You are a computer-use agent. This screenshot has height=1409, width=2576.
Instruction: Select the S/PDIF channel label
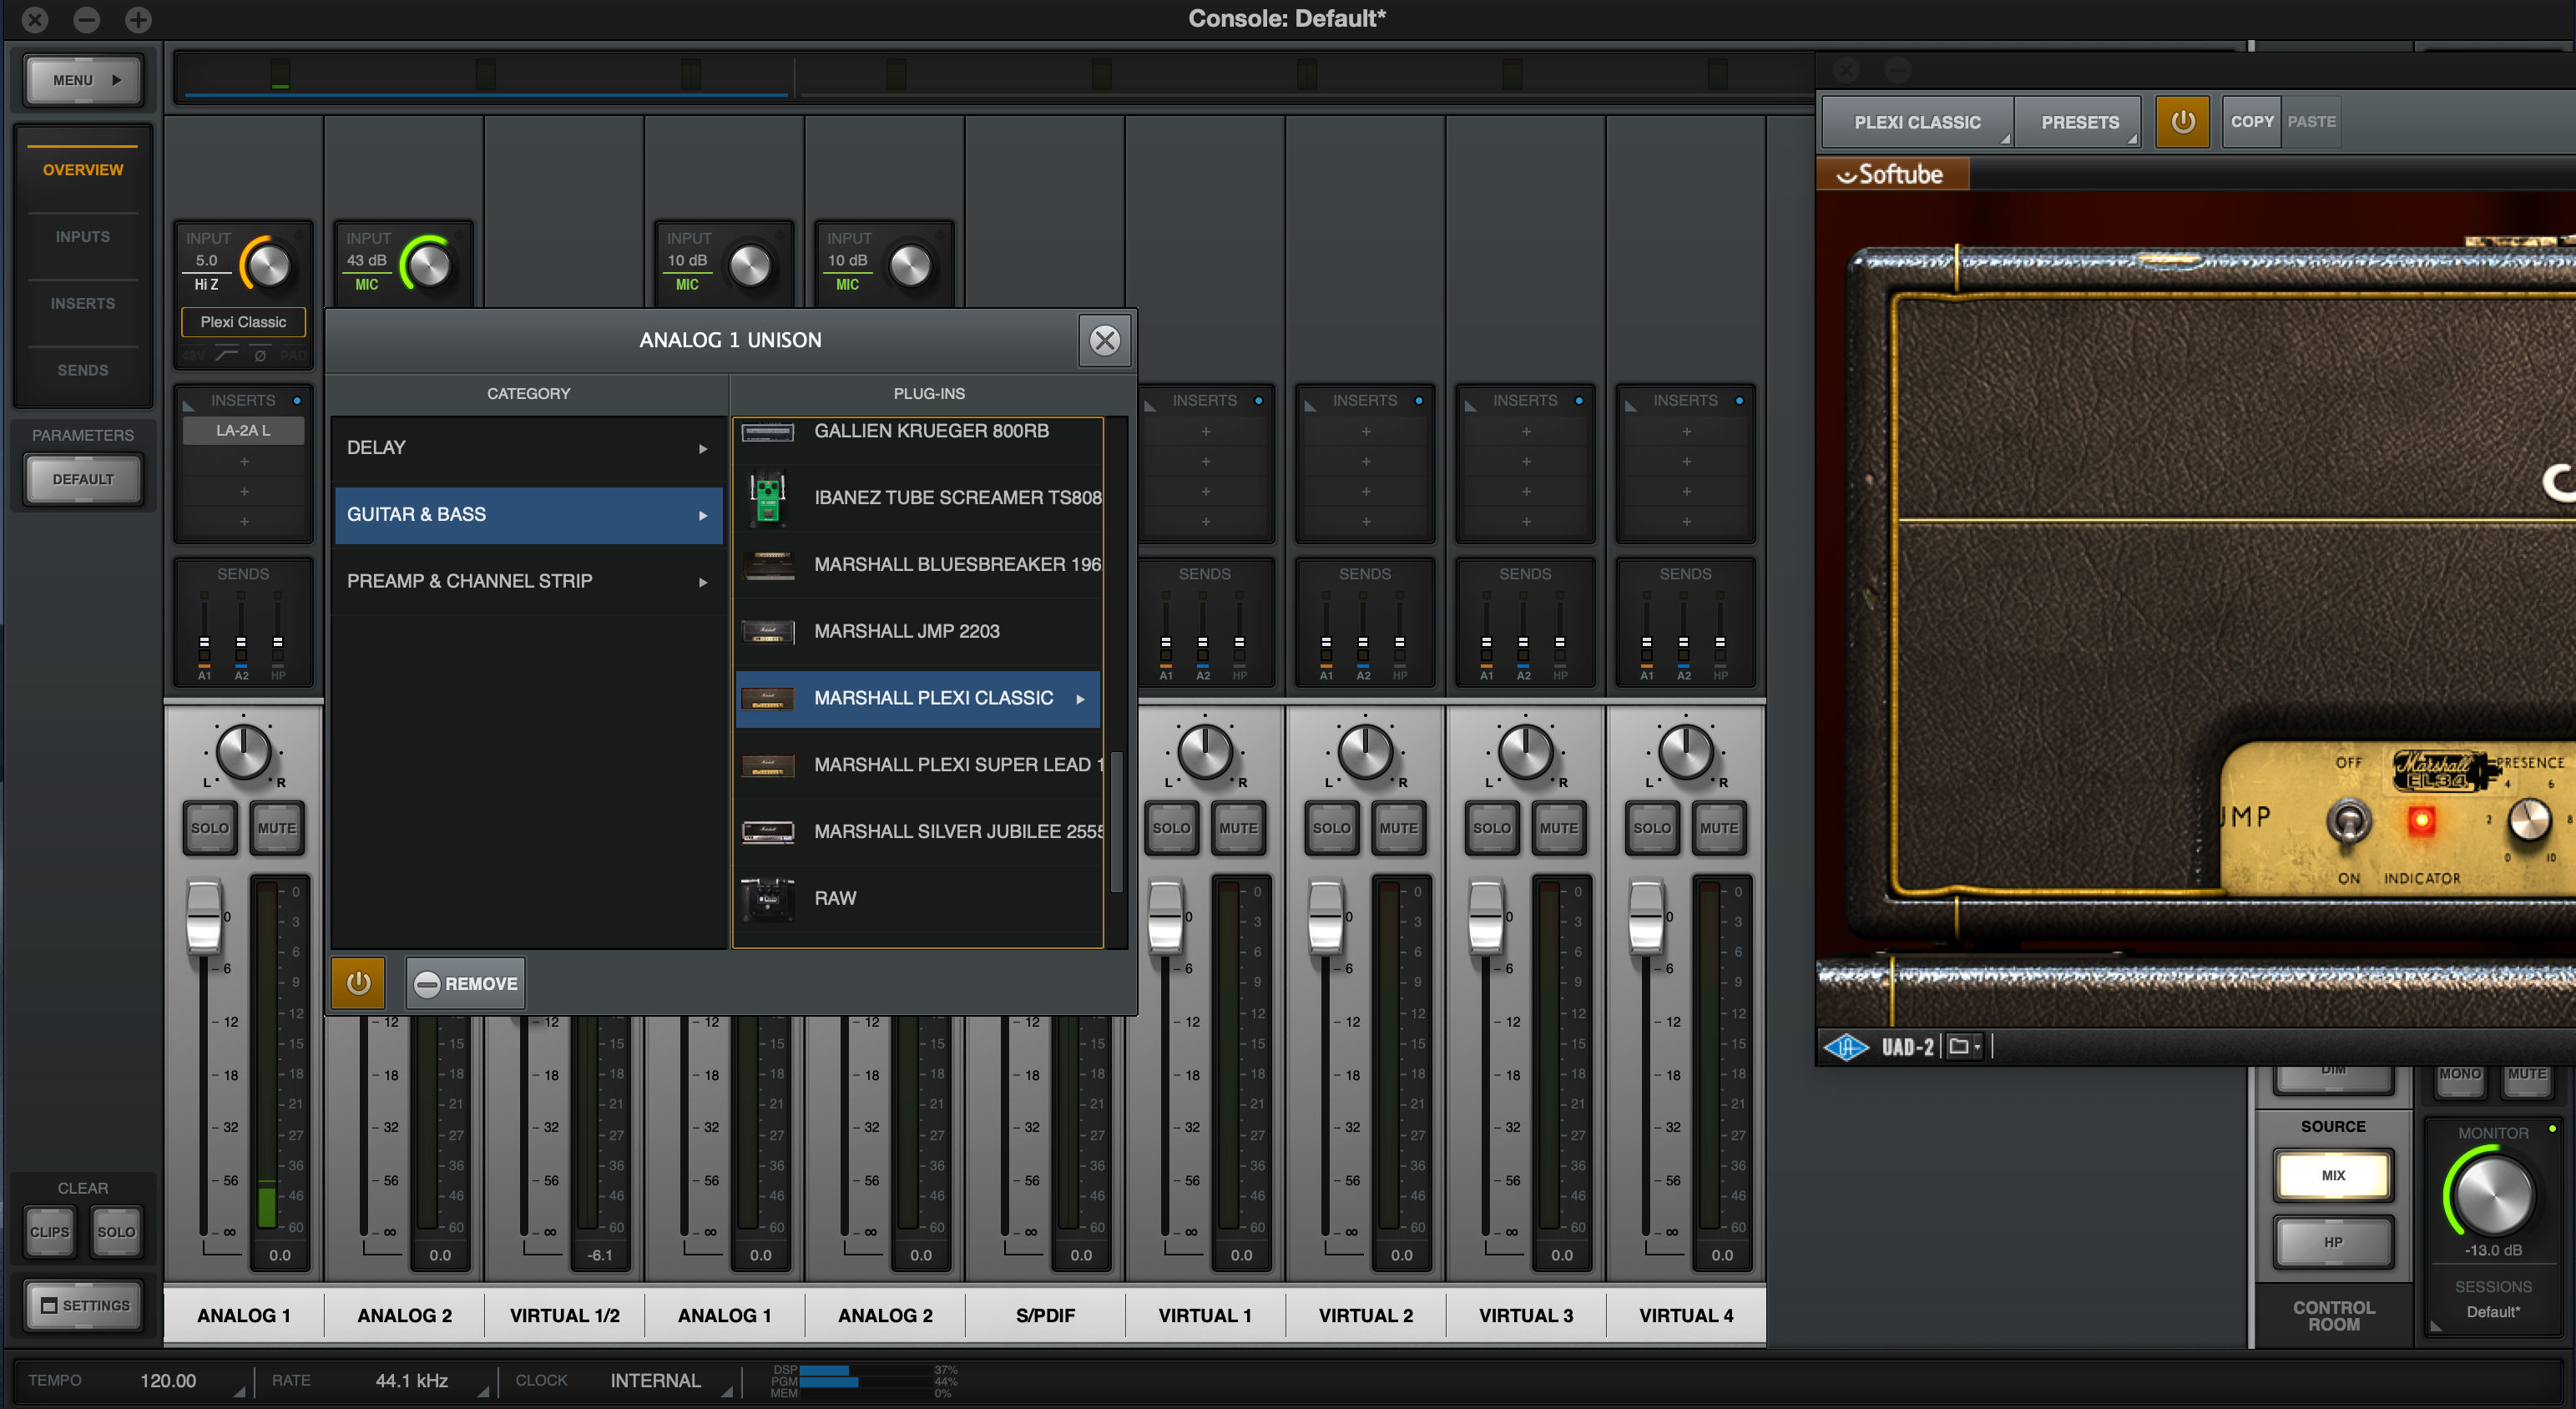(1045, 1315)
